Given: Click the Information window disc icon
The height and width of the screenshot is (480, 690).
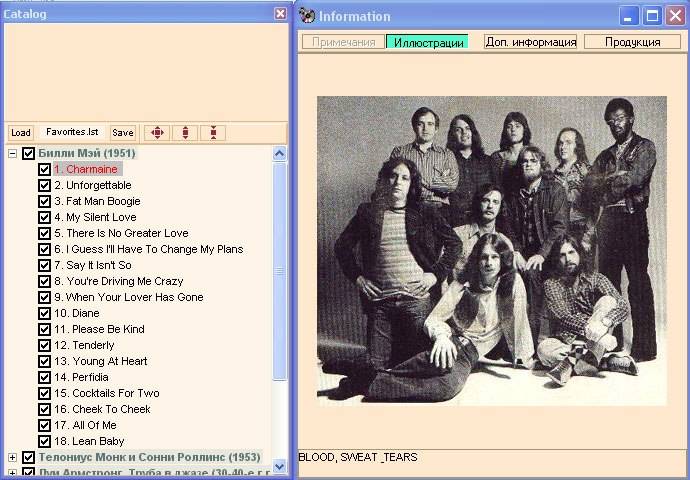Looking at the screenshot, I should click(x=307, y=16).
